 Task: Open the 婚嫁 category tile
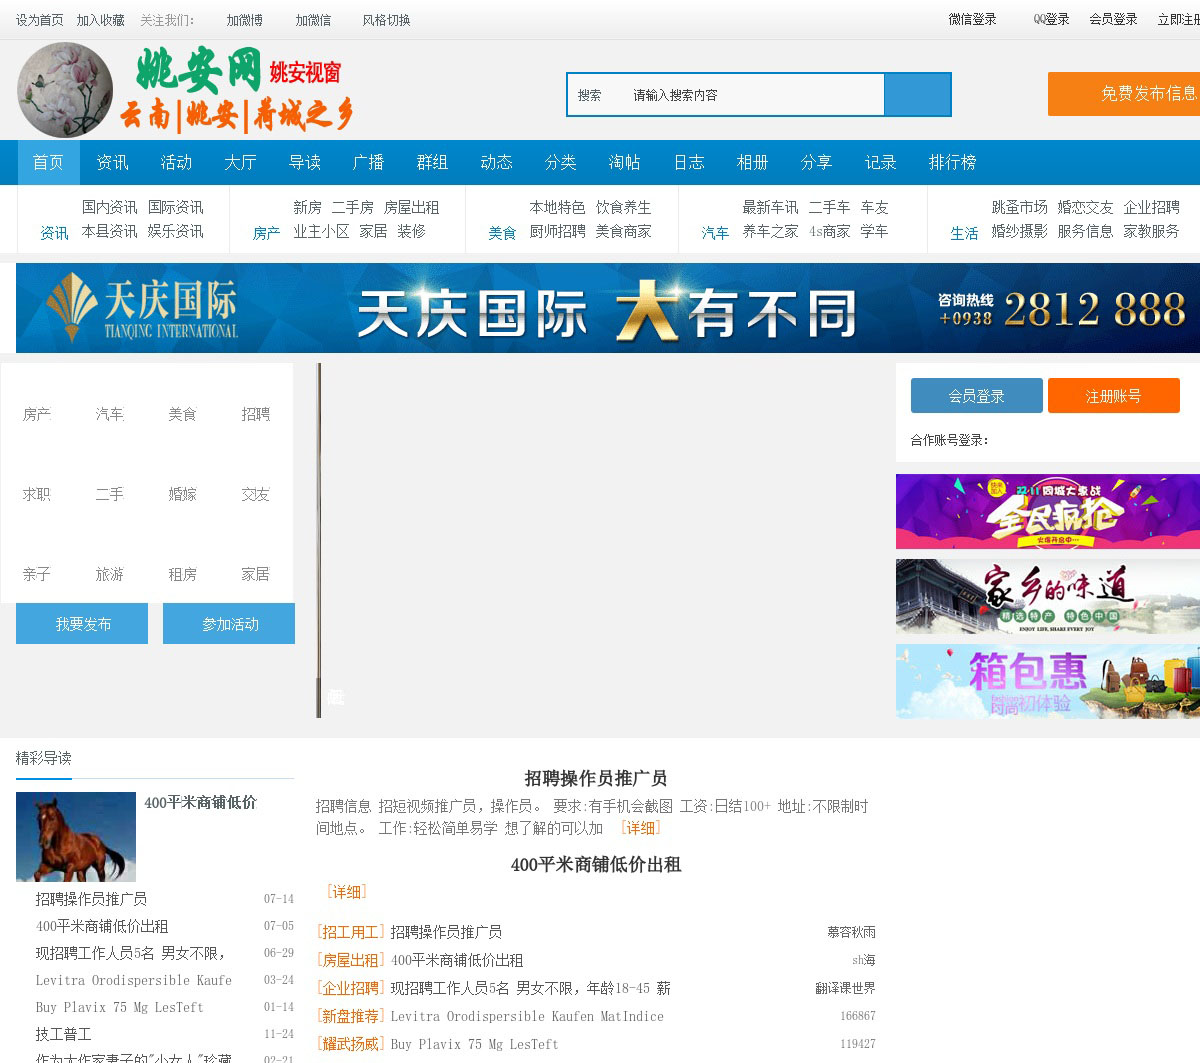182,494
